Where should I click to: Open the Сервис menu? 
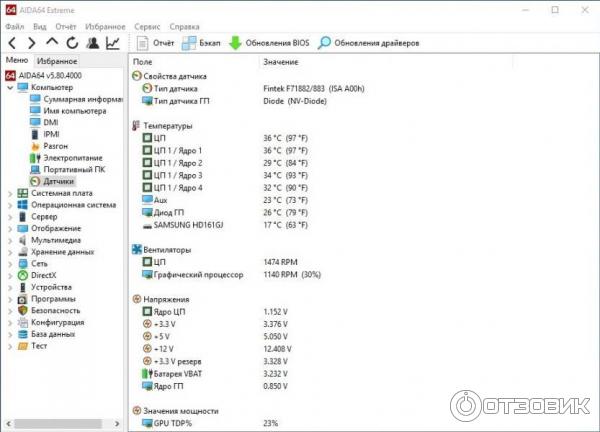coord(147,27)
